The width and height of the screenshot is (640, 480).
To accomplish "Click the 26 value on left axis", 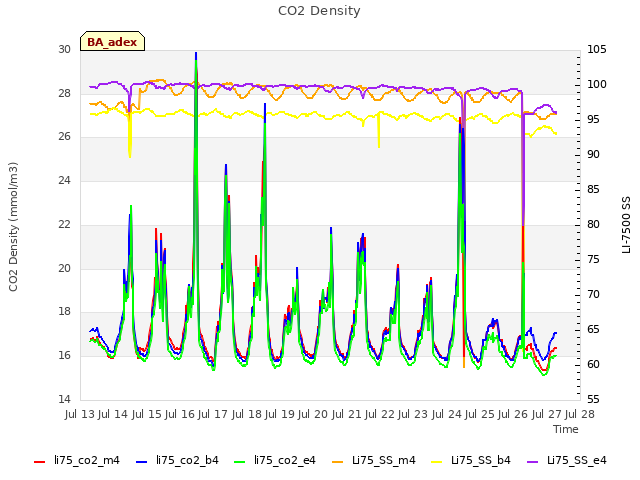I will (64, 137).
